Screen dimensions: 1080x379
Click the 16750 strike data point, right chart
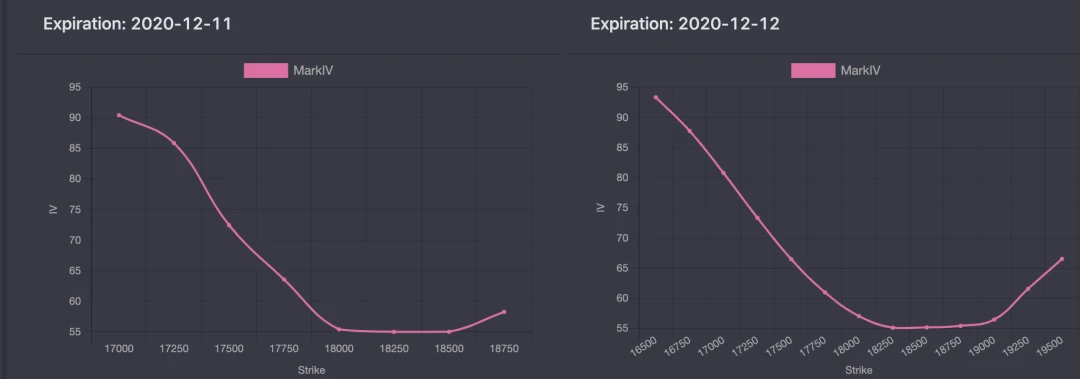(x=689, y=131)
